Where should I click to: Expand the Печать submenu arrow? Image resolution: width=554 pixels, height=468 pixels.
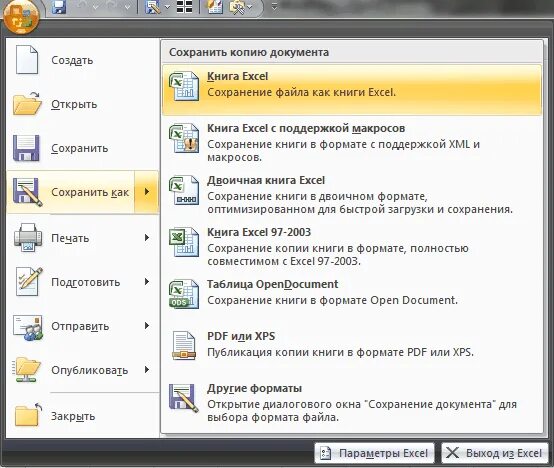tap(147, 238)
